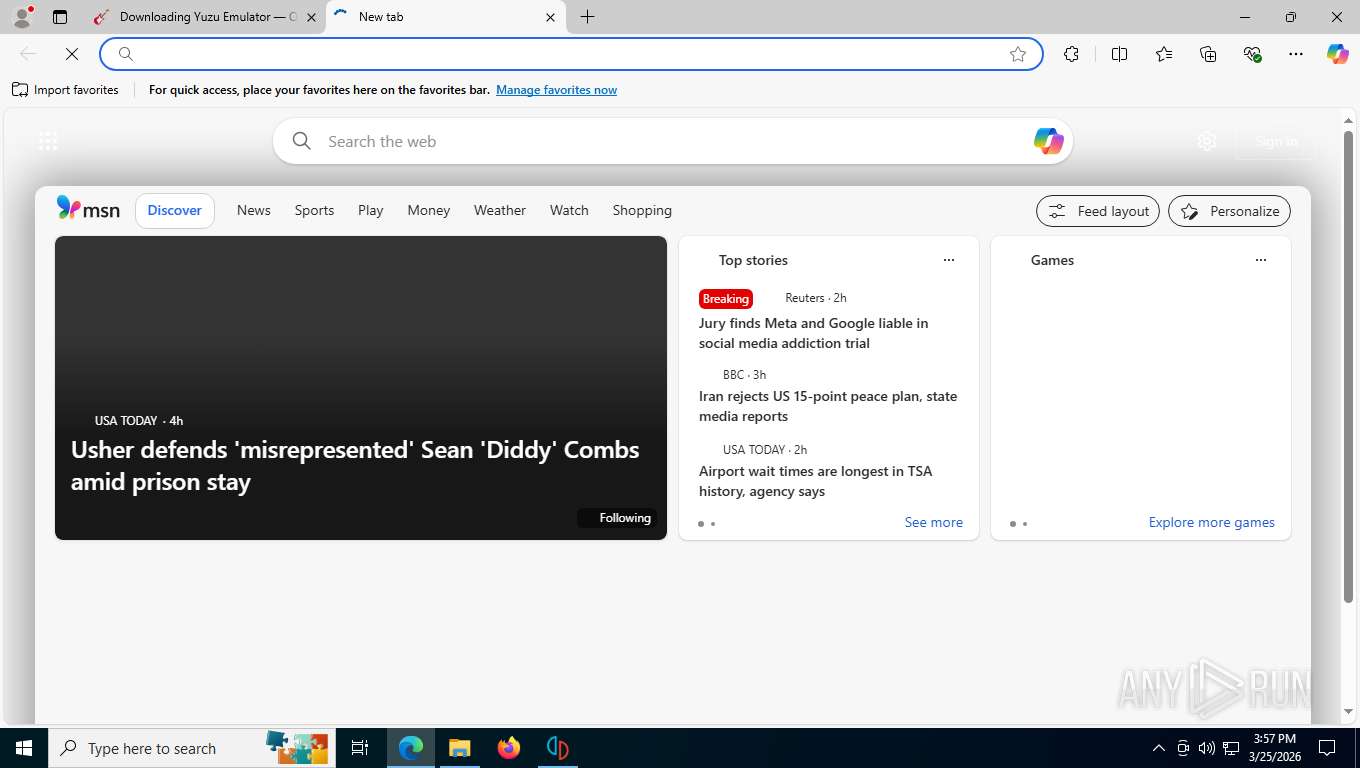Open File Explorer from the taskbar

click(x=459, y=748)
